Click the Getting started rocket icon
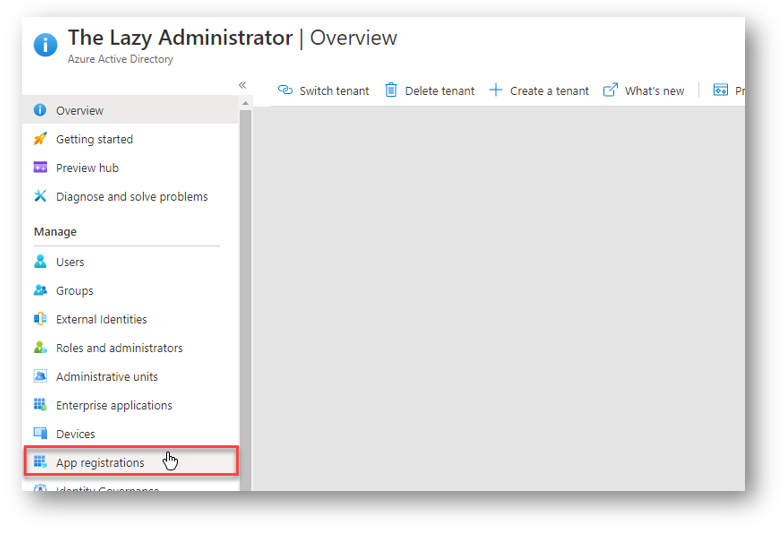 tap(40, 138)
